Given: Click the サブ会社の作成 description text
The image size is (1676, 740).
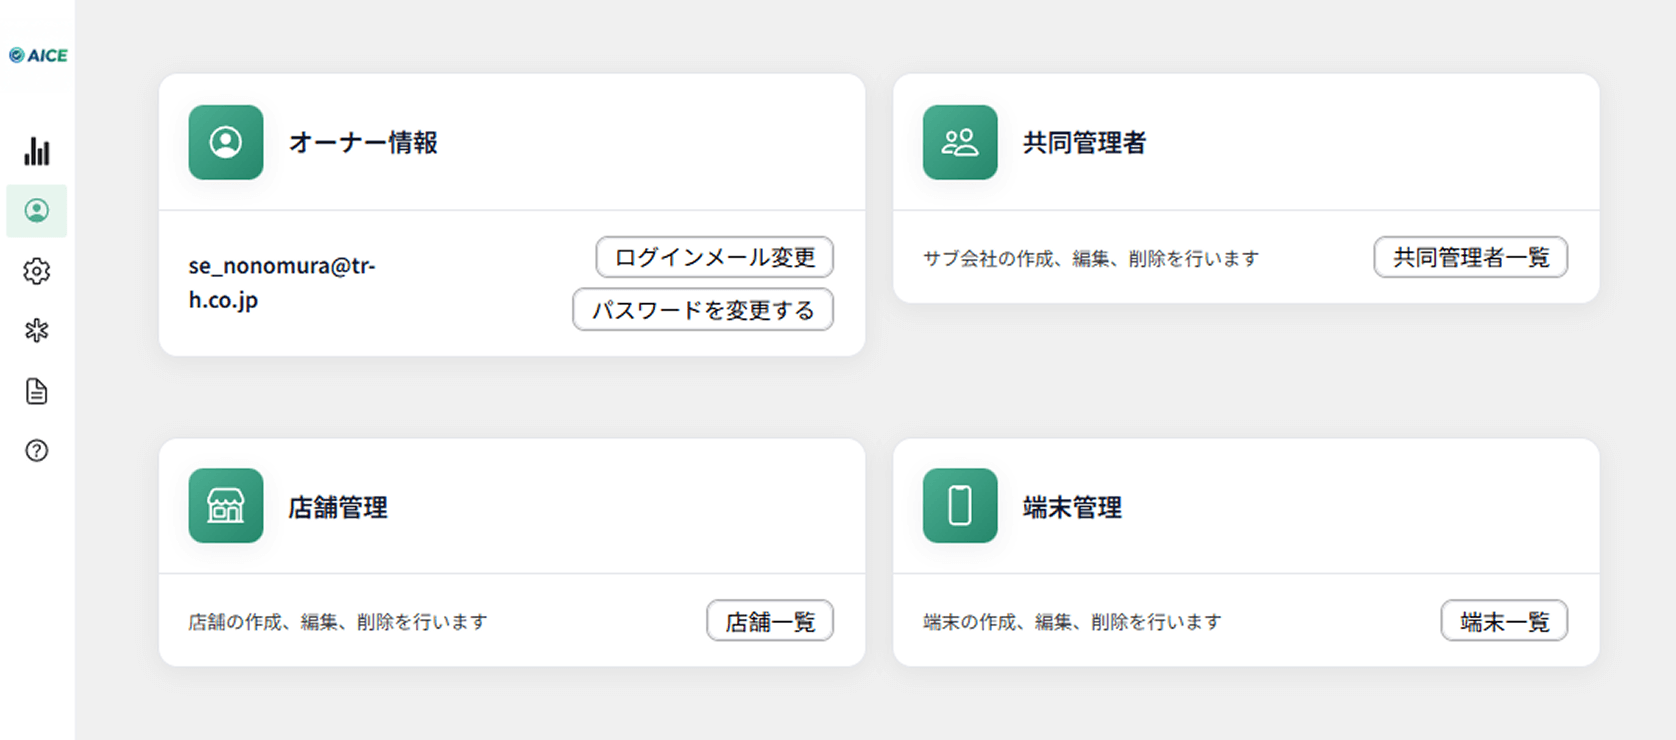Looking at the screenshot, I should [1090, 259].
